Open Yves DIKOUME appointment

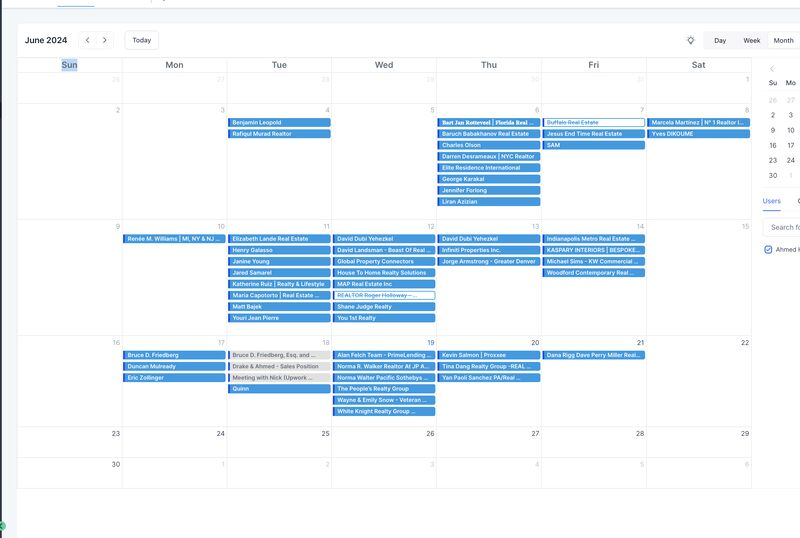click(x=698, y=134)
